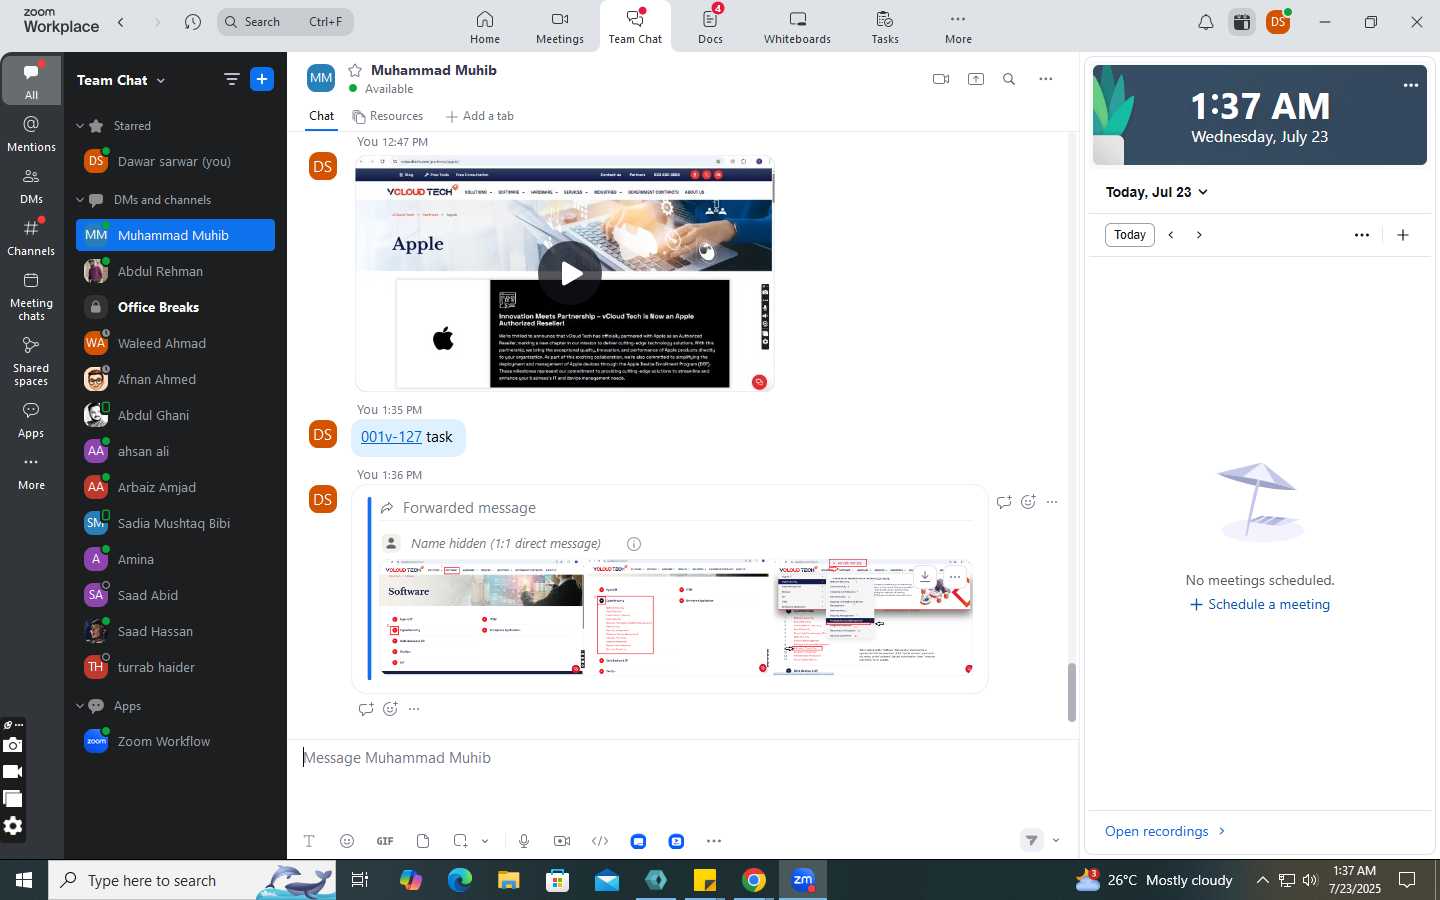The image size is (1440, 900).
Task: Expand the Team Chat header dropdown
Action: coord(161,81)
